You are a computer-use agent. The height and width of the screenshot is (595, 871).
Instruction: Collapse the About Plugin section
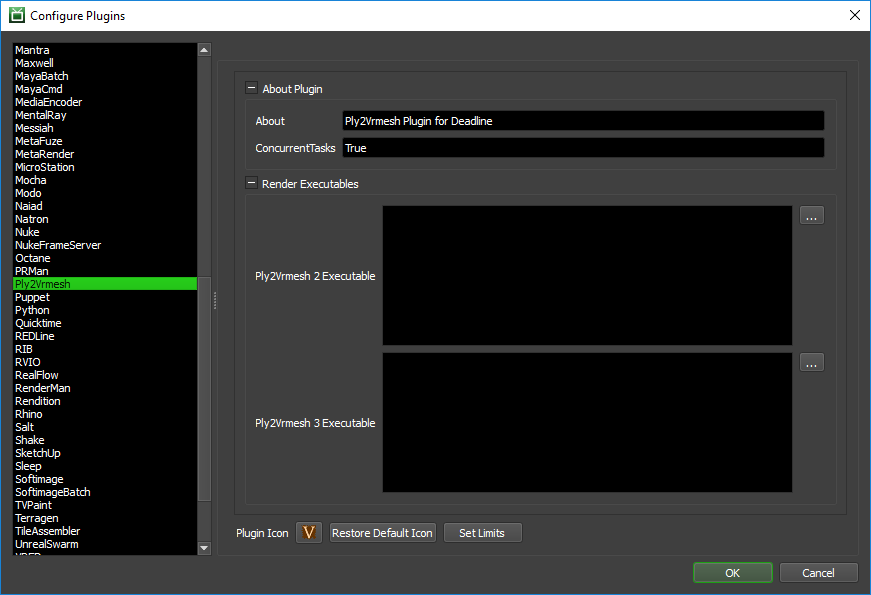click(x=251, y=88)
